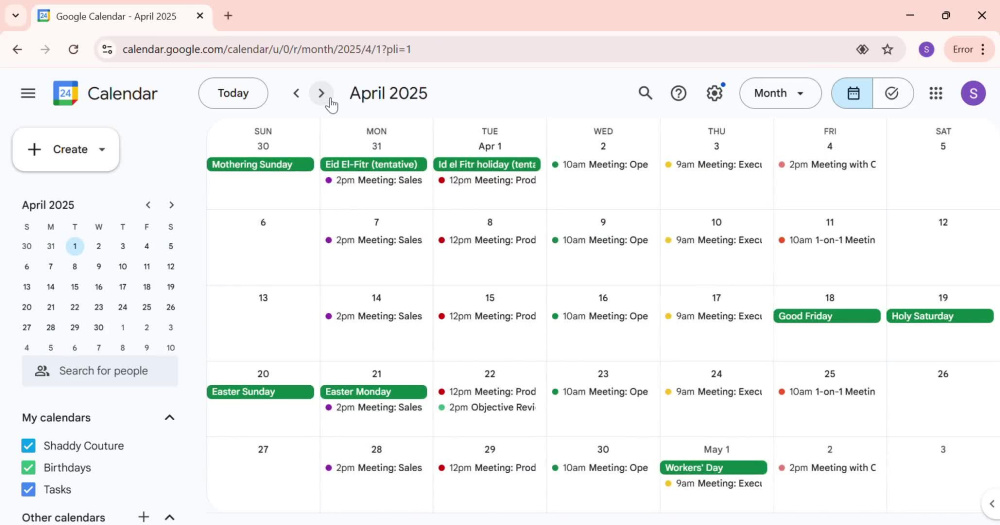Switch to calendar view icon

click(853, 93)
